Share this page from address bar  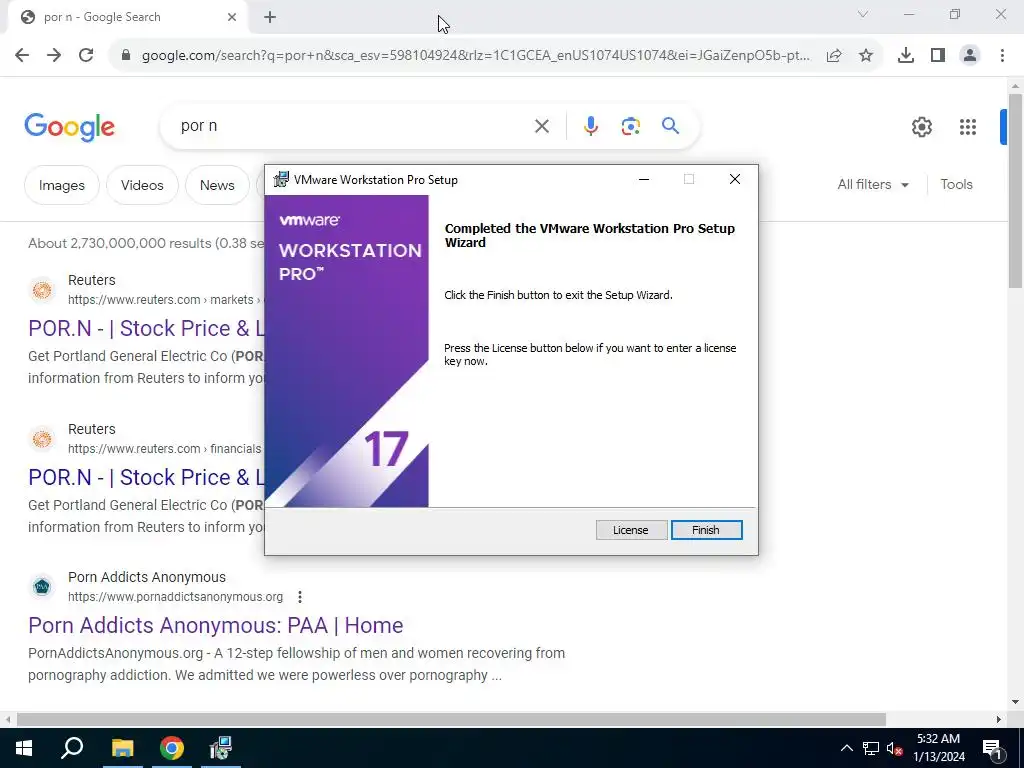834,56
